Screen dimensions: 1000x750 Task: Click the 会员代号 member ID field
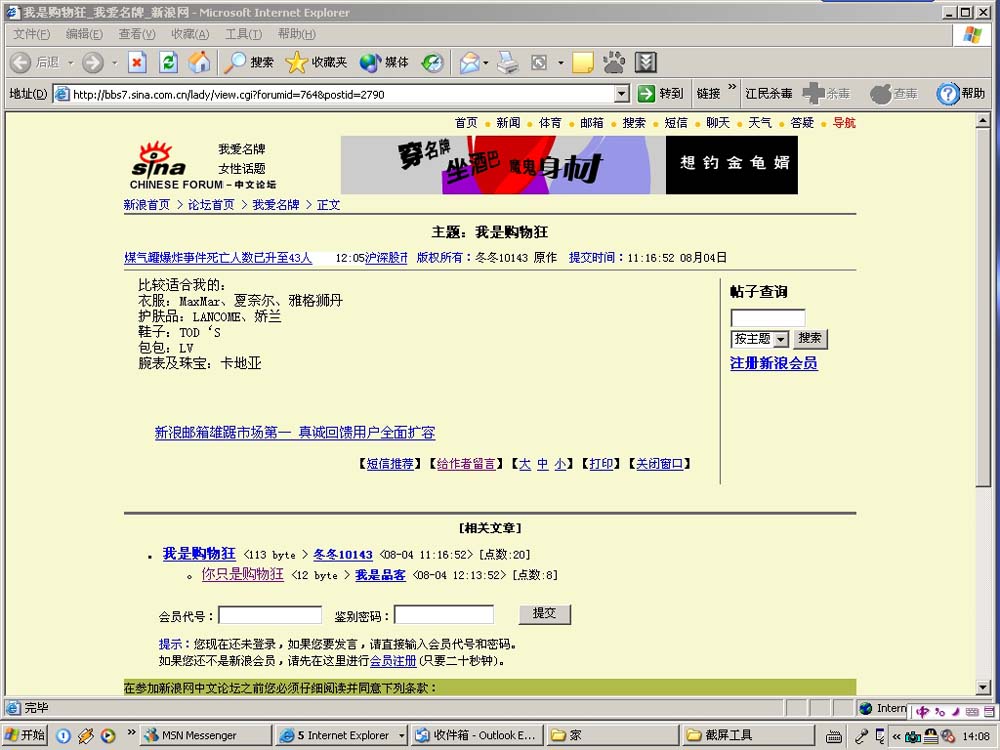(270, 615)
